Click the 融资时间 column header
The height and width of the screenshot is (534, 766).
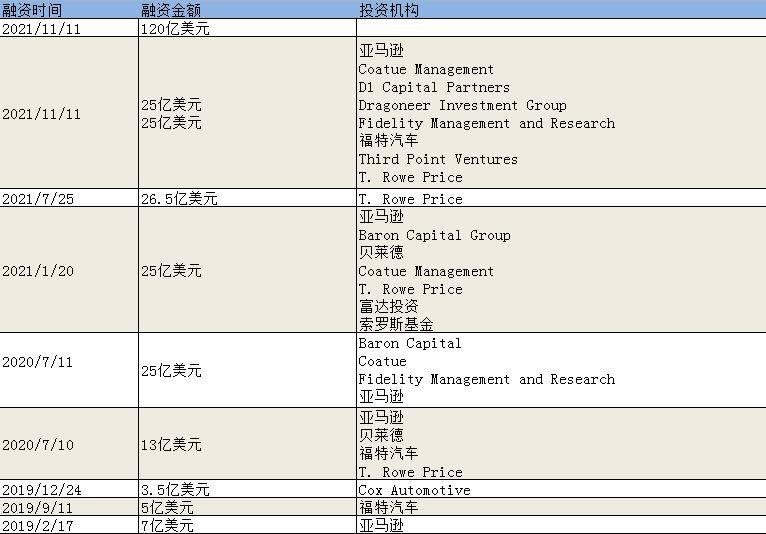[33, 10]
